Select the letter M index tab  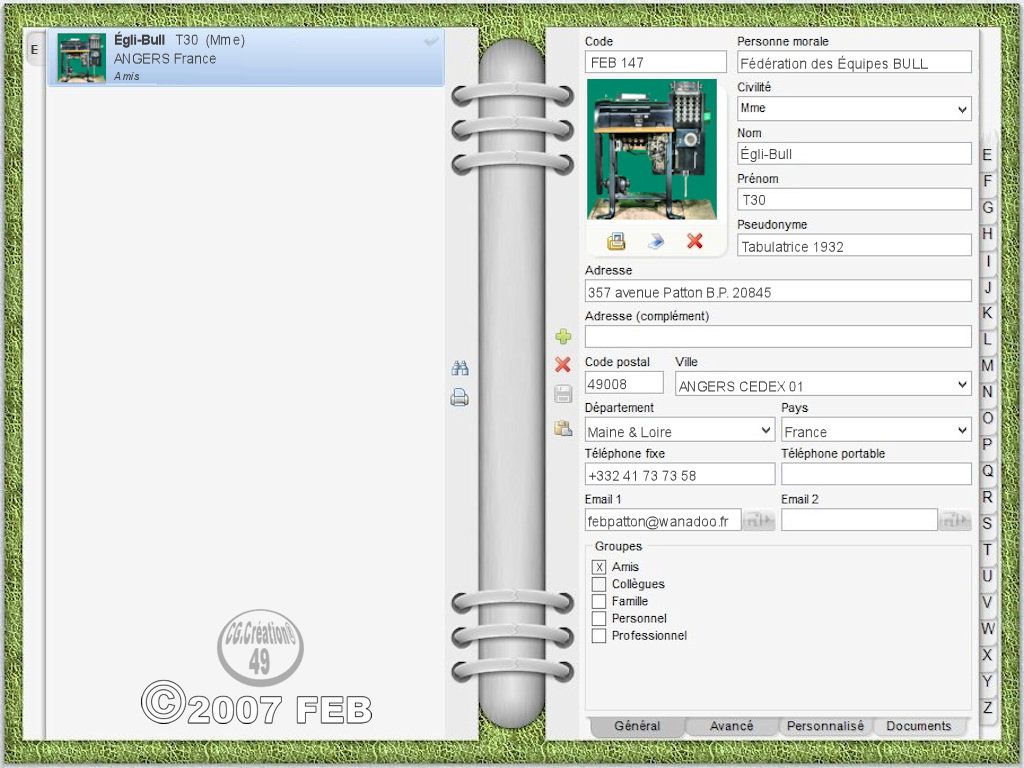point(987,366)
